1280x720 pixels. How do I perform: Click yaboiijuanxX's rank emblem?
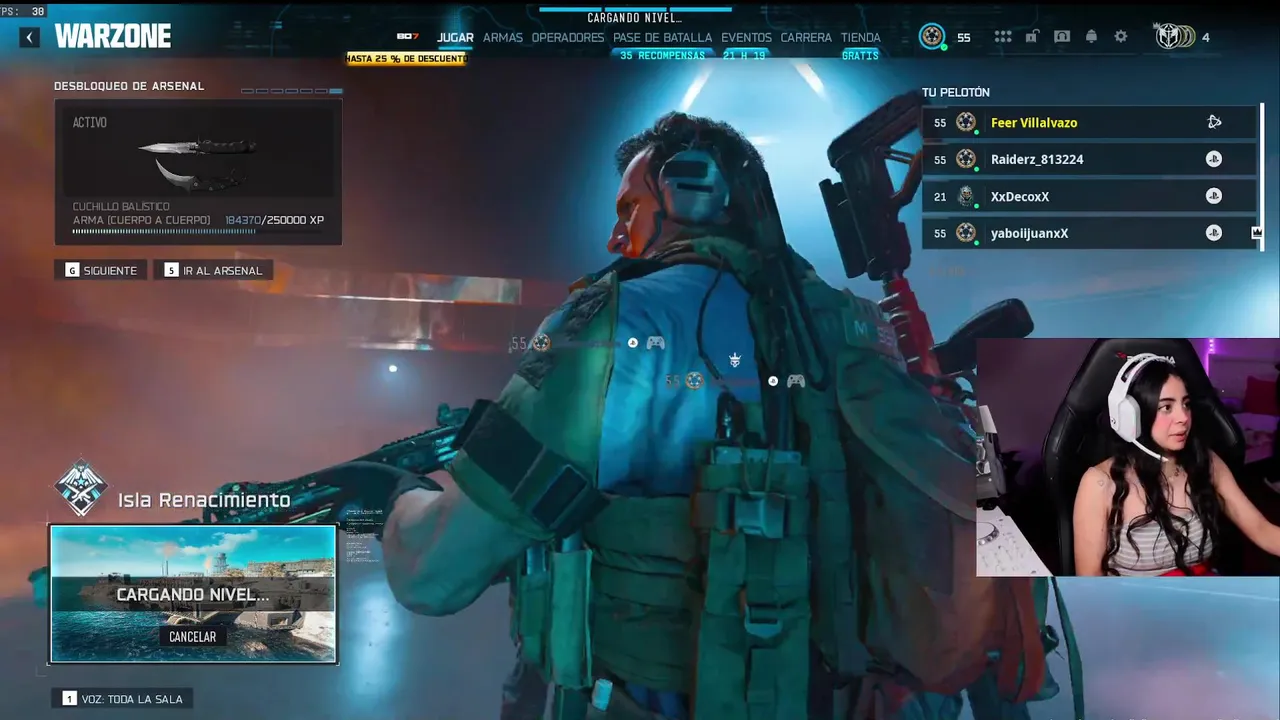coord(966,233)
